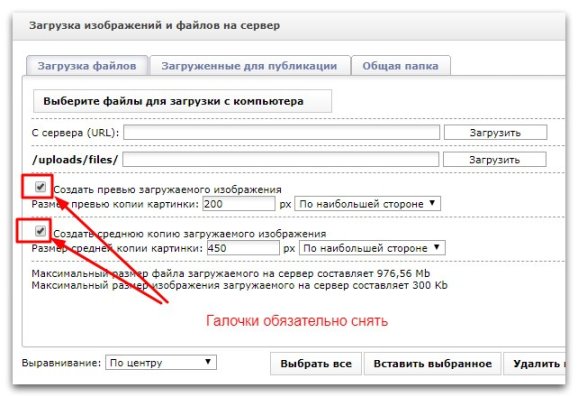Uncheck the create image preview checkbox
The width and height of the screenshot is (578, 396).
pos(40,187)
